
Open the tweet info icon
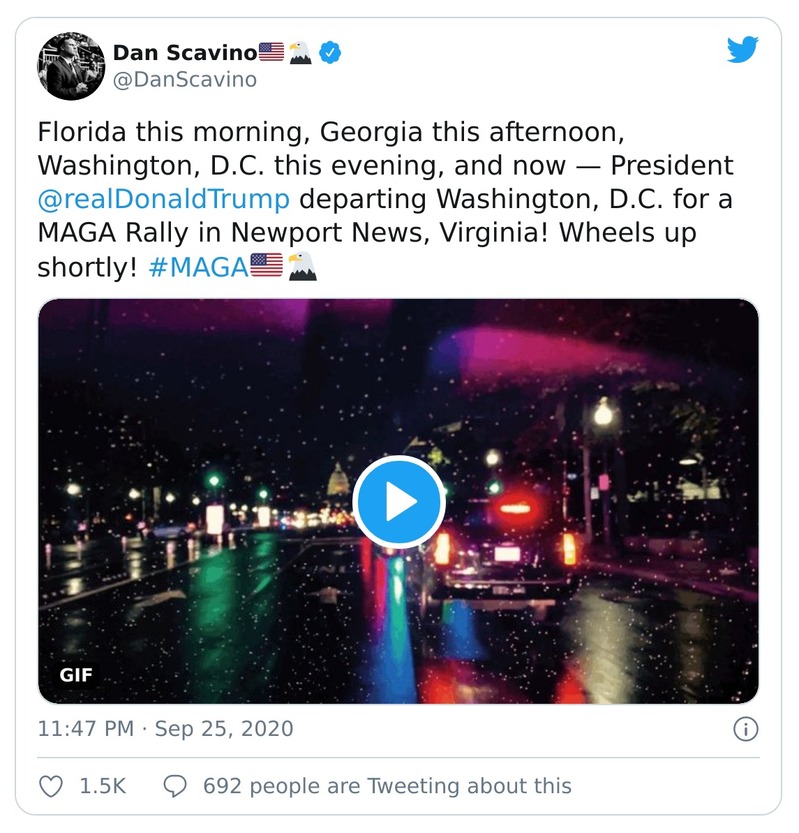point(745,729)
